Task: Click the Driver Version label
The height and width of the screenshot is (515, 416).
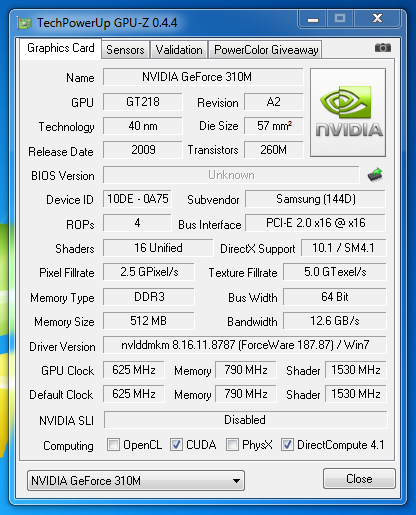Action: coord(62,347)
